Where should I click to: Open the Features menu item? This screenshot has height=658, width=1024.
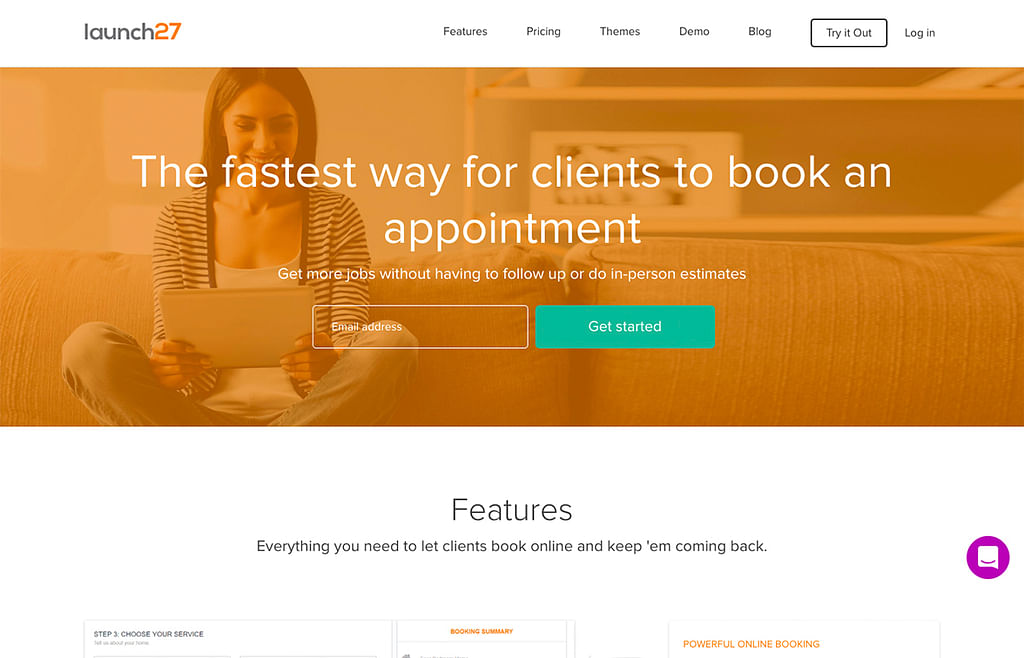465,31
